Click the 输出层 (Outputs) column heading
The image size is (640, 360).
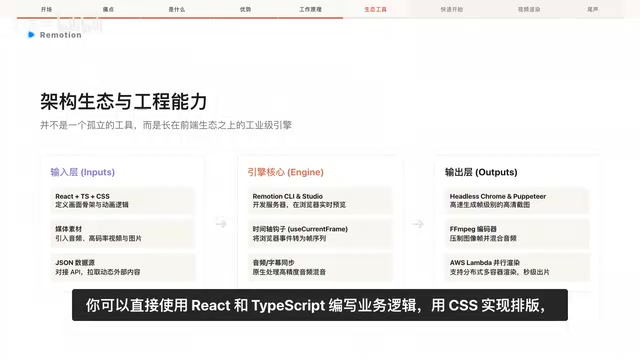point(481,172)
